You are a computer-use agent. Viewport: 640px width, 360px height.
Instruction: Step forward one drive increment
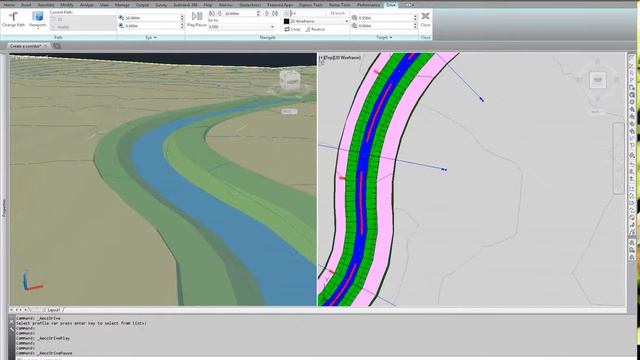point(267,13)
